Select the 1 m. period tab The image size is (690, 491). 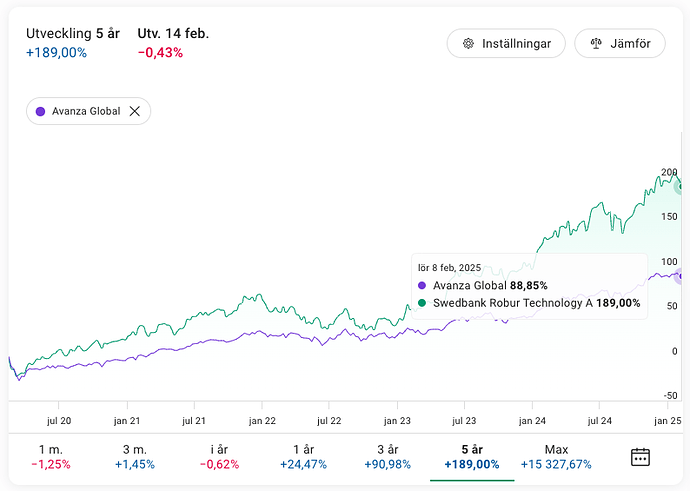[51, 457]
